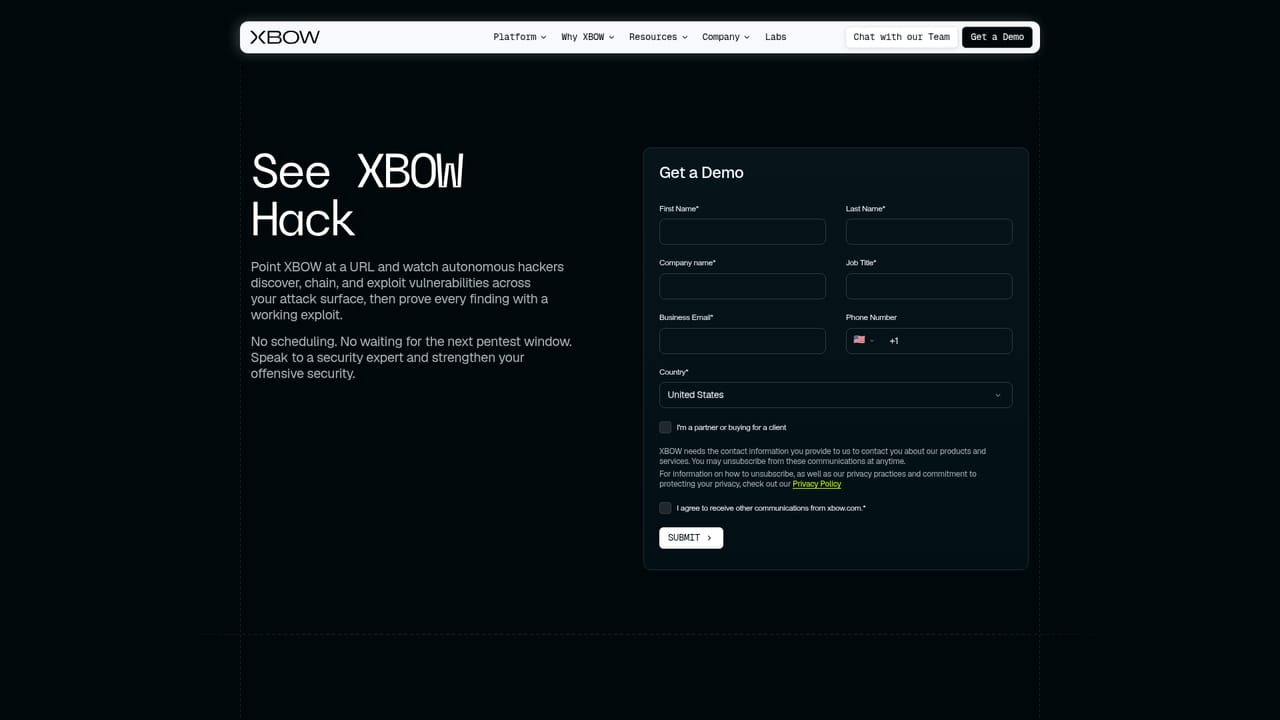This screenshot has height=720, width=1280.
Task: Click Chat with our Team button
Action: 902,37
